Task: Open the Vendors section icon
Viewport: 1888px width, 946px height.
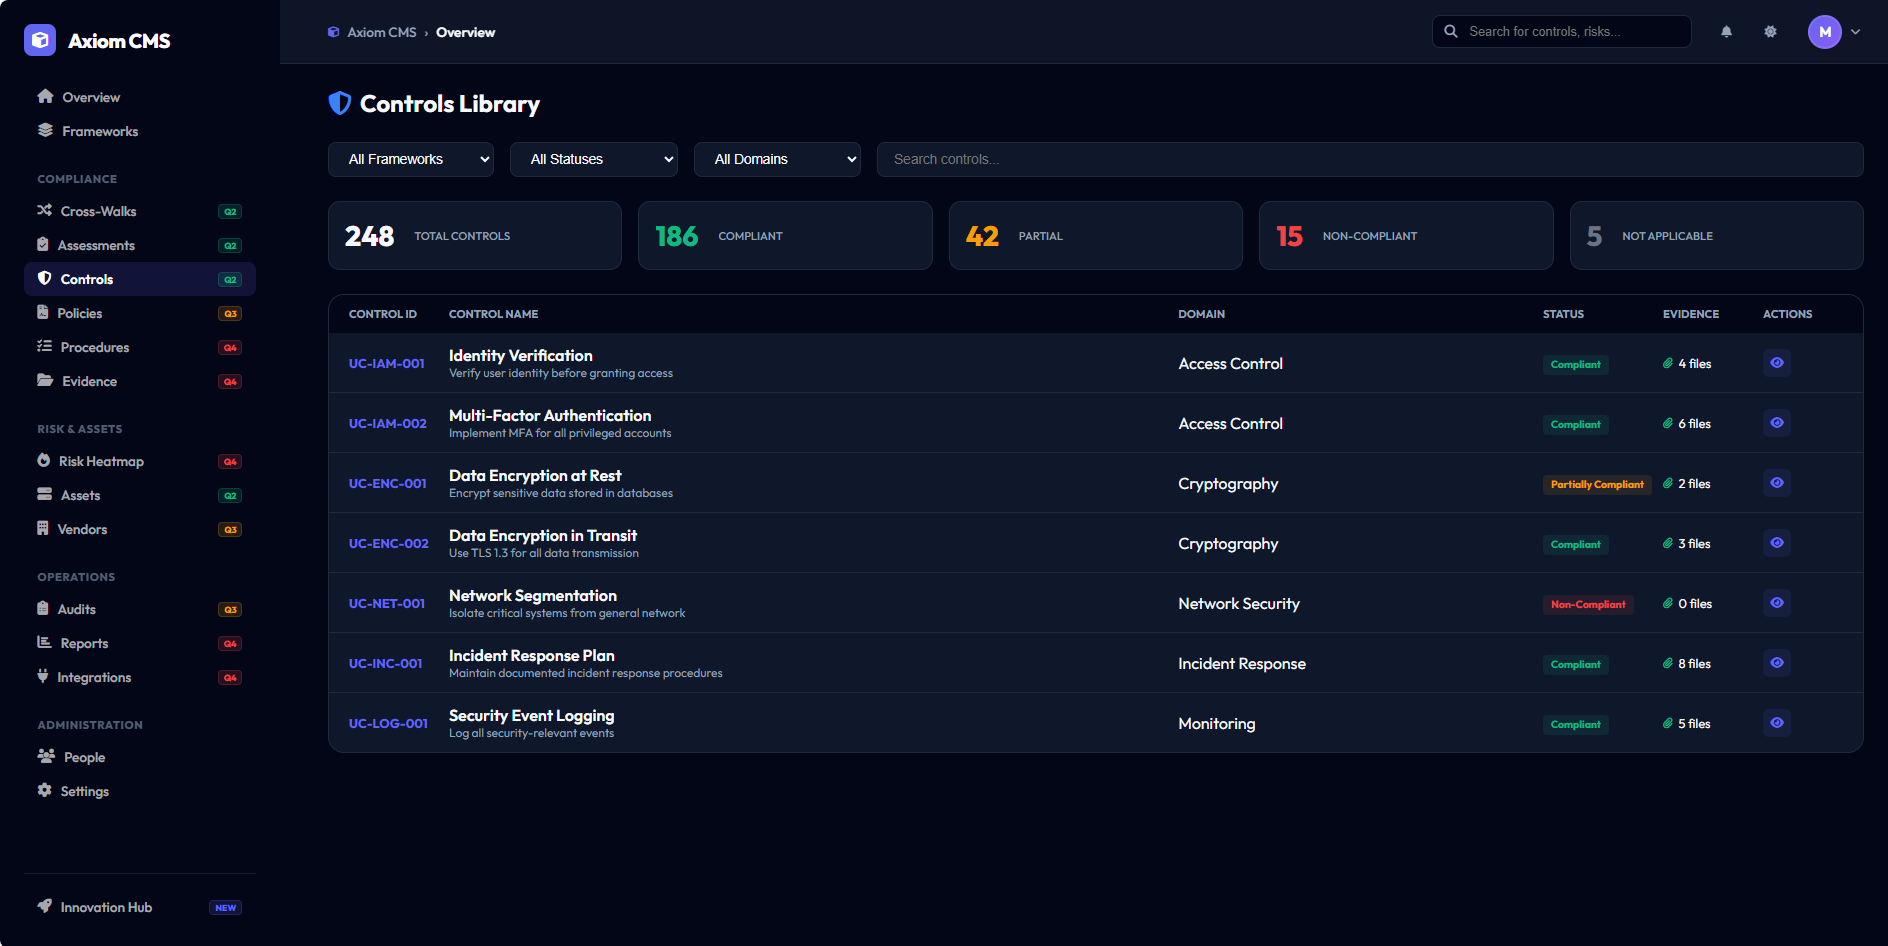Action: tap(44, 528)
